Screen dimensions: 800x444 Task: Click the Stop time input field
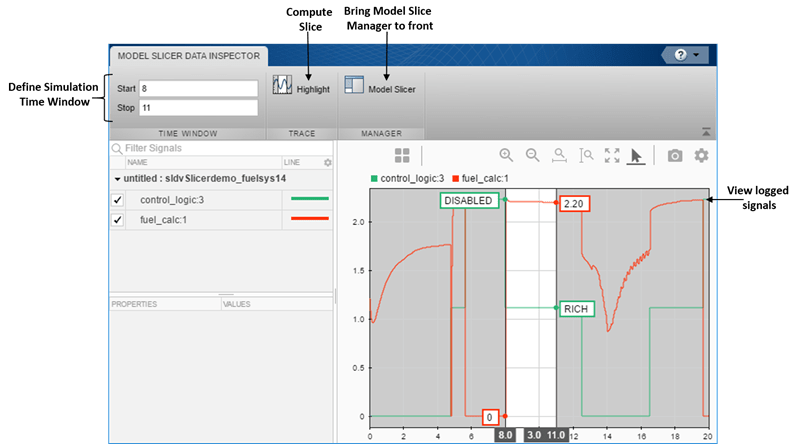click(x=198, y=108)
